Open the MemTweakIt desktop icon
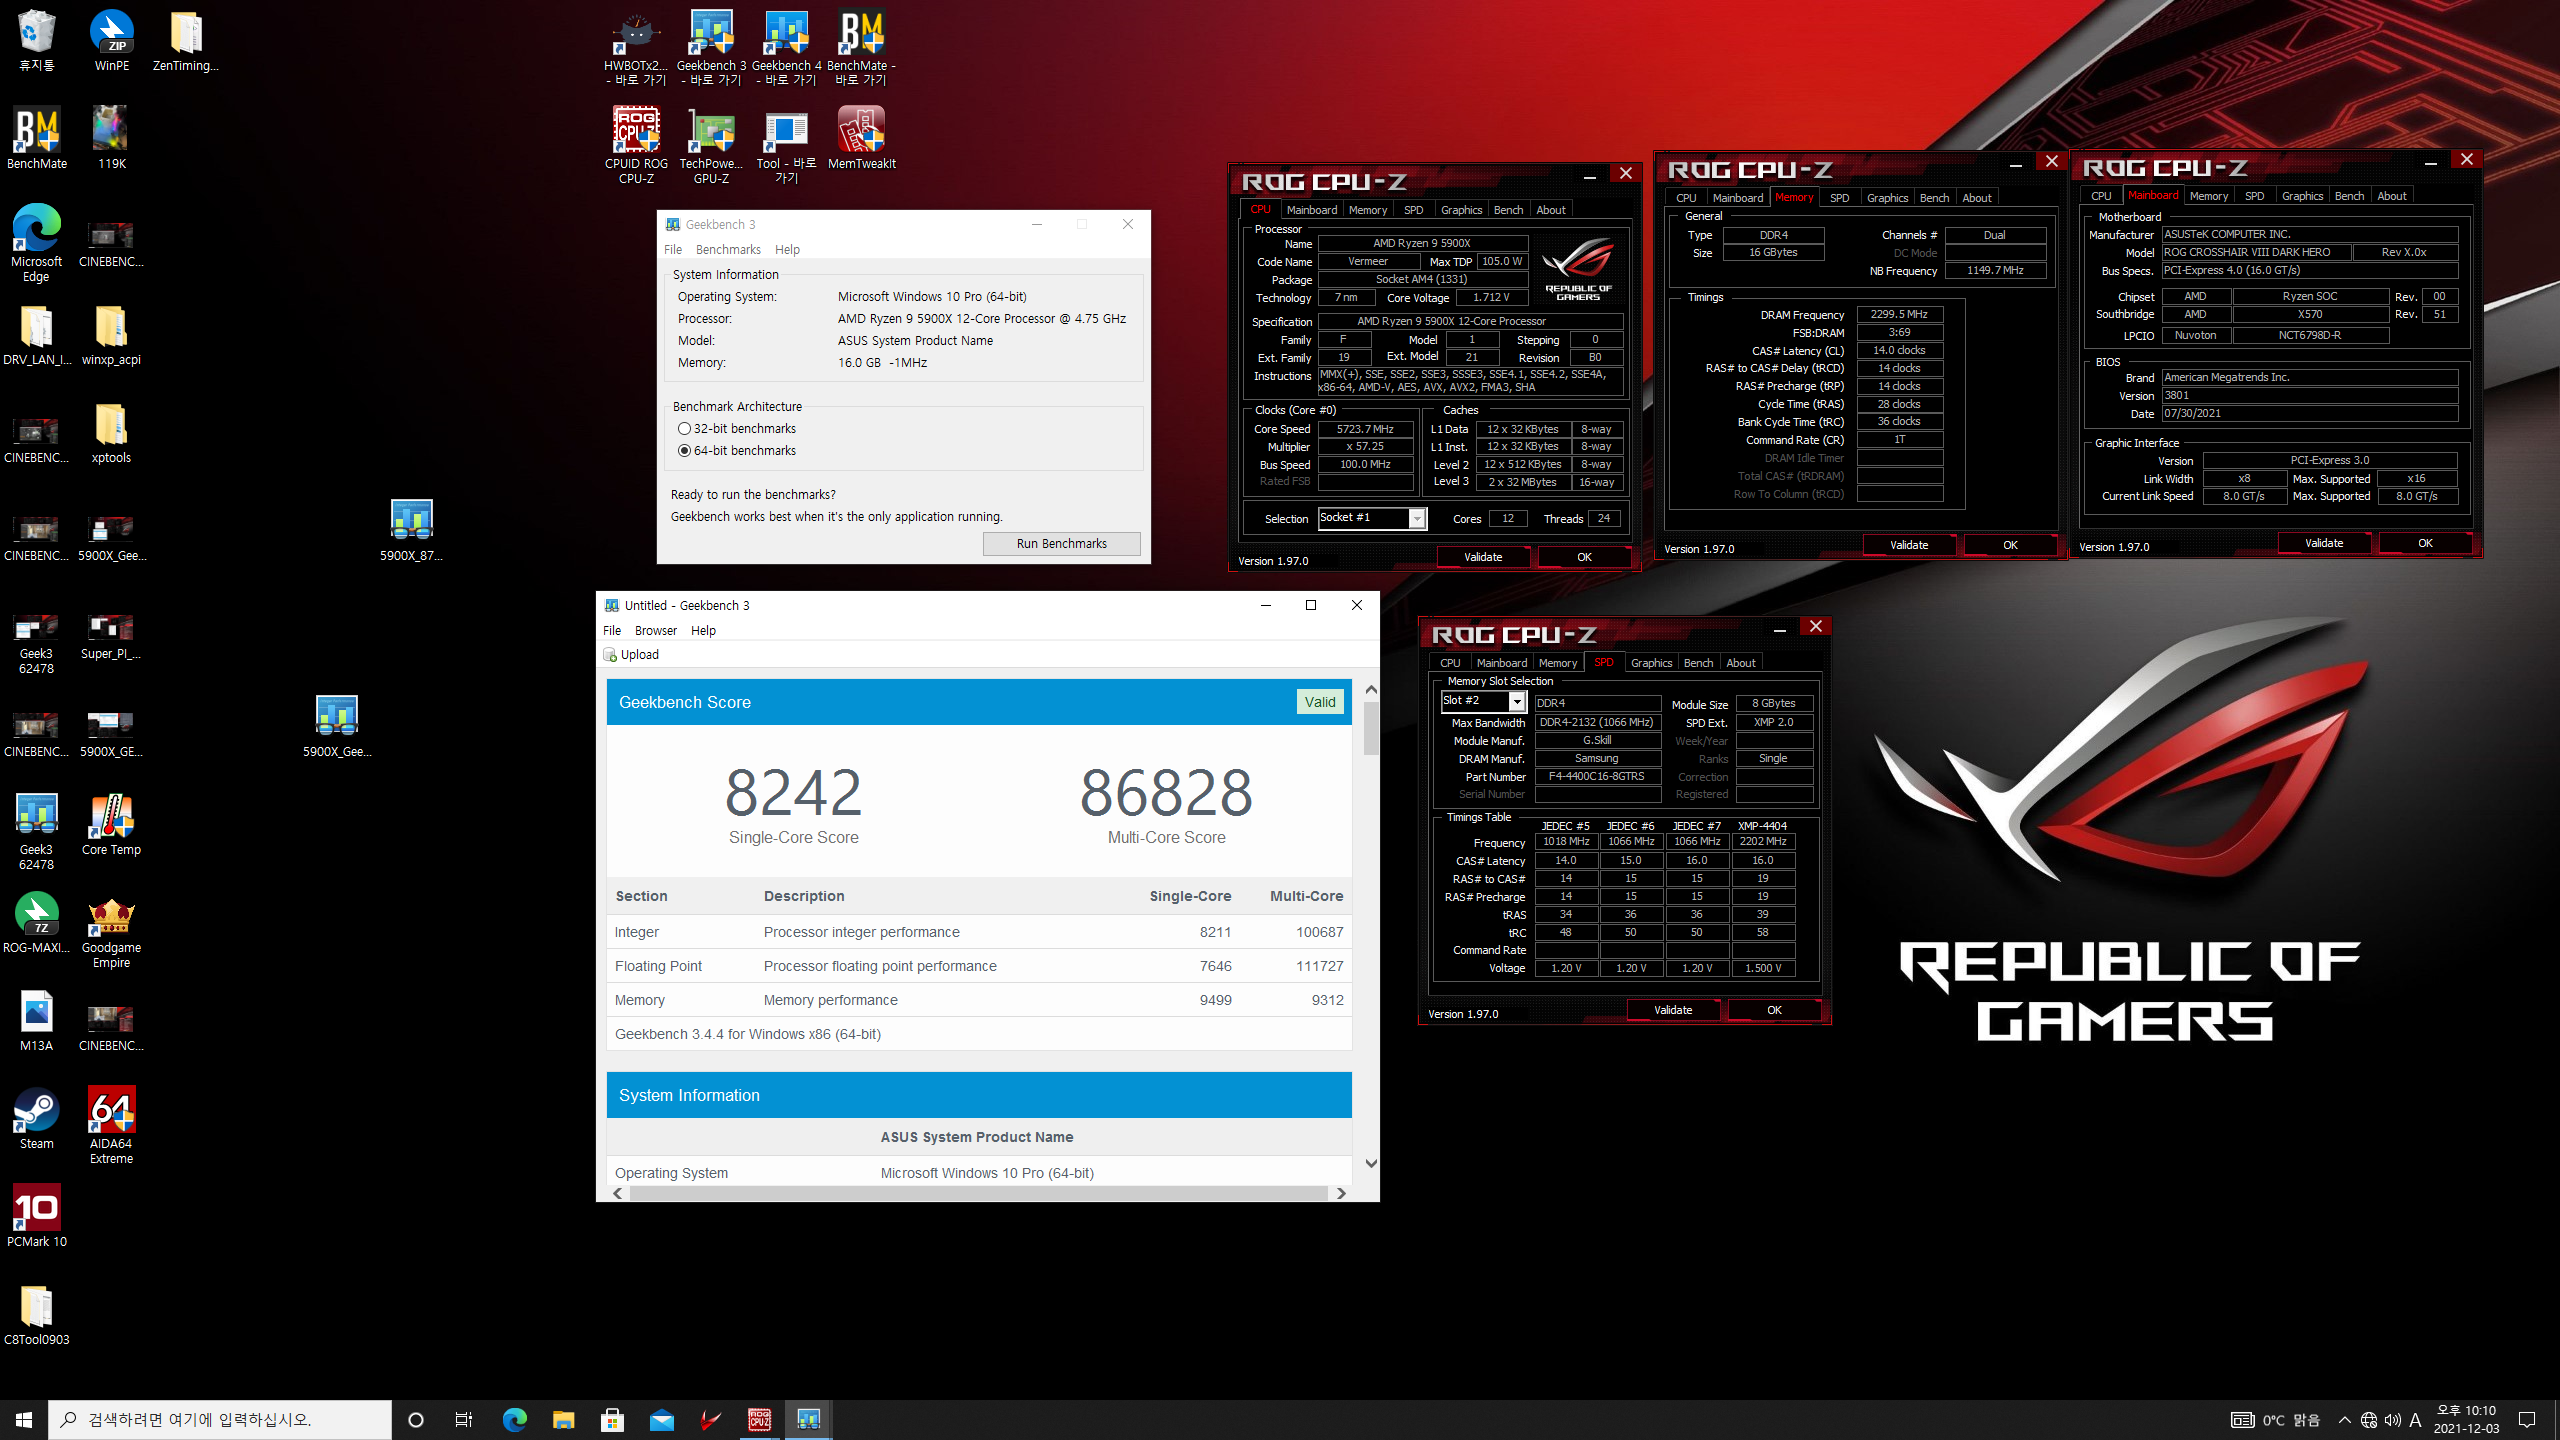 [x=861, y=138]
